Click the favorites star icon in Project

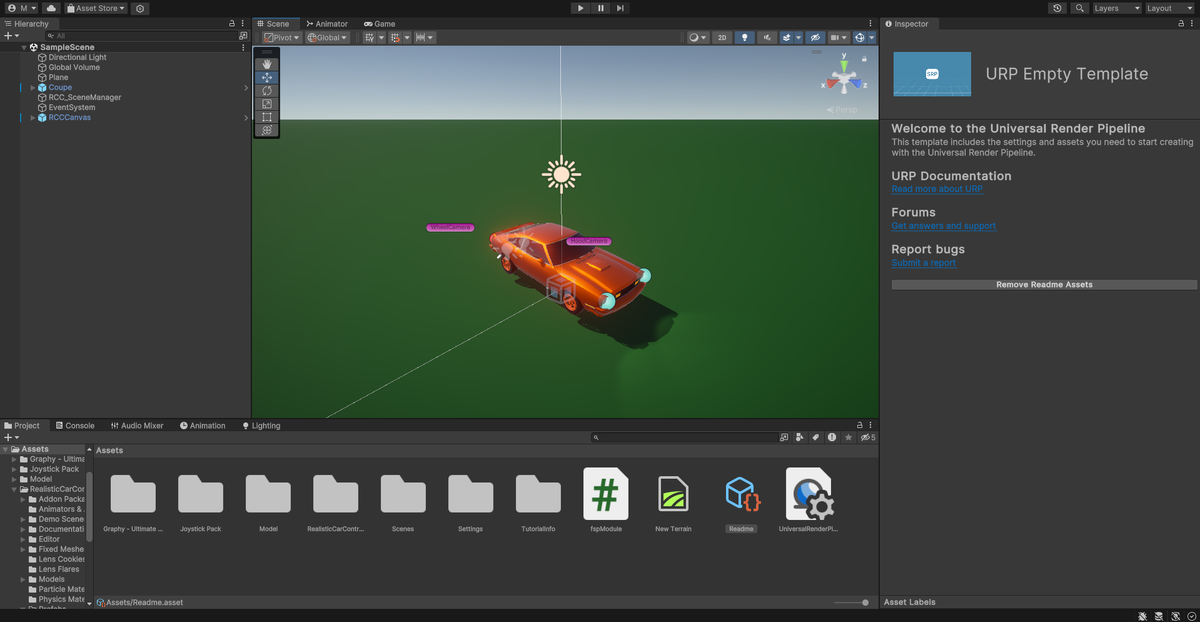point(849,437)
